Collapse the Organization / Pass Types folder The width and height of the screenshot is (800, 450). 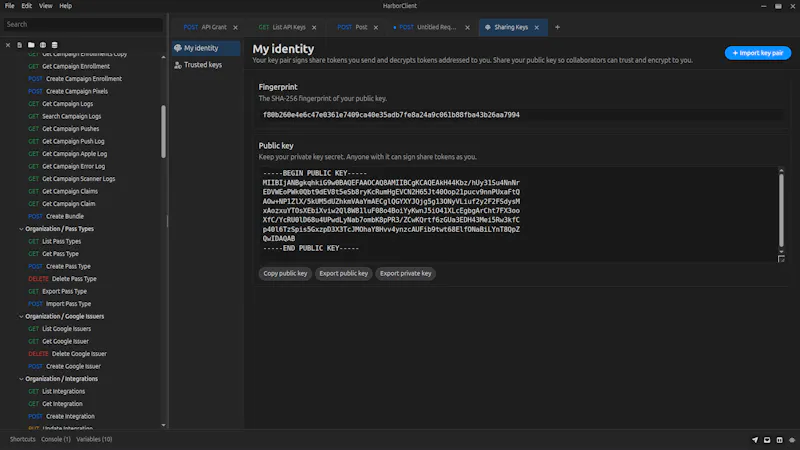(x=21, y=229)
